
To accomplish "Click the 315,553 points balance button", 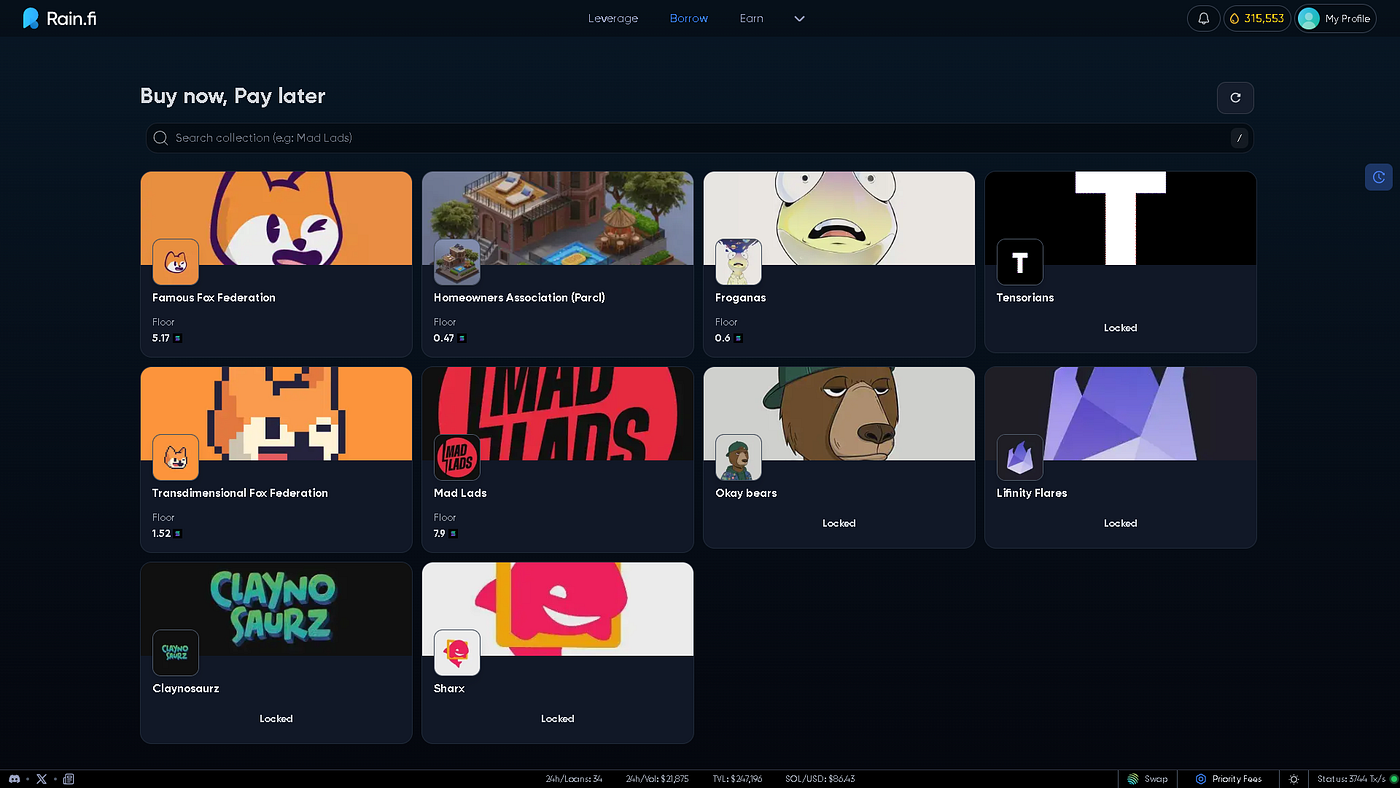I will pyautogui.click(x=1257, y=18).
